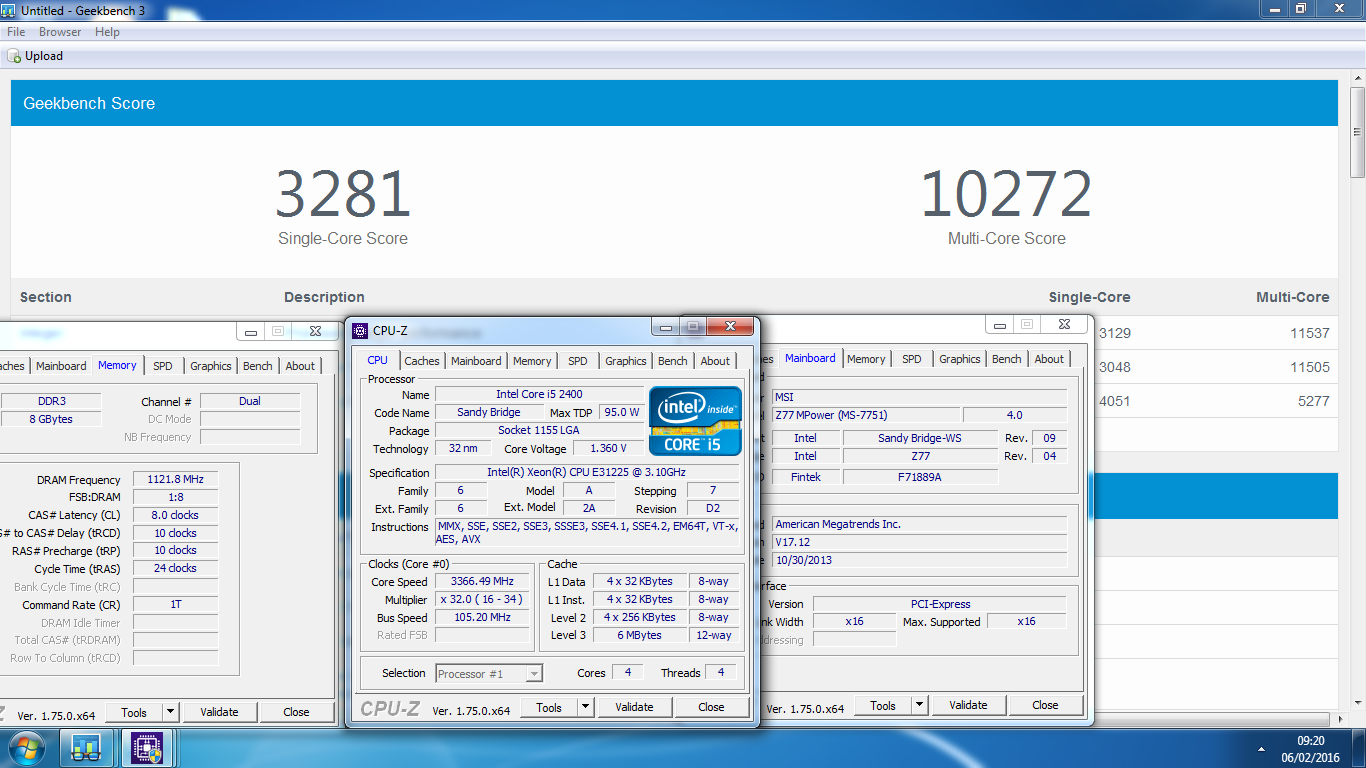Click the Command Rate value 1T
Viewport: 1366px width, 768px height.
click(175, 605)
